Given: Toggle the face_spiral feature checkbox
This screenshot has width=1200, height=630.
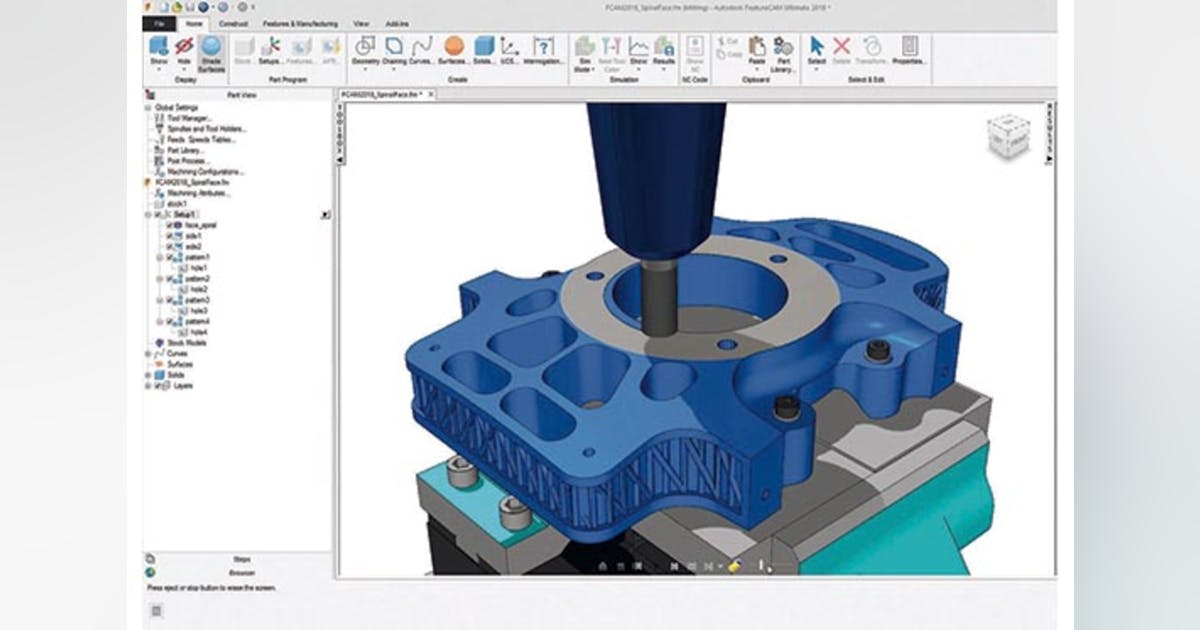Looking at the screenshot, I should (167, 226).
